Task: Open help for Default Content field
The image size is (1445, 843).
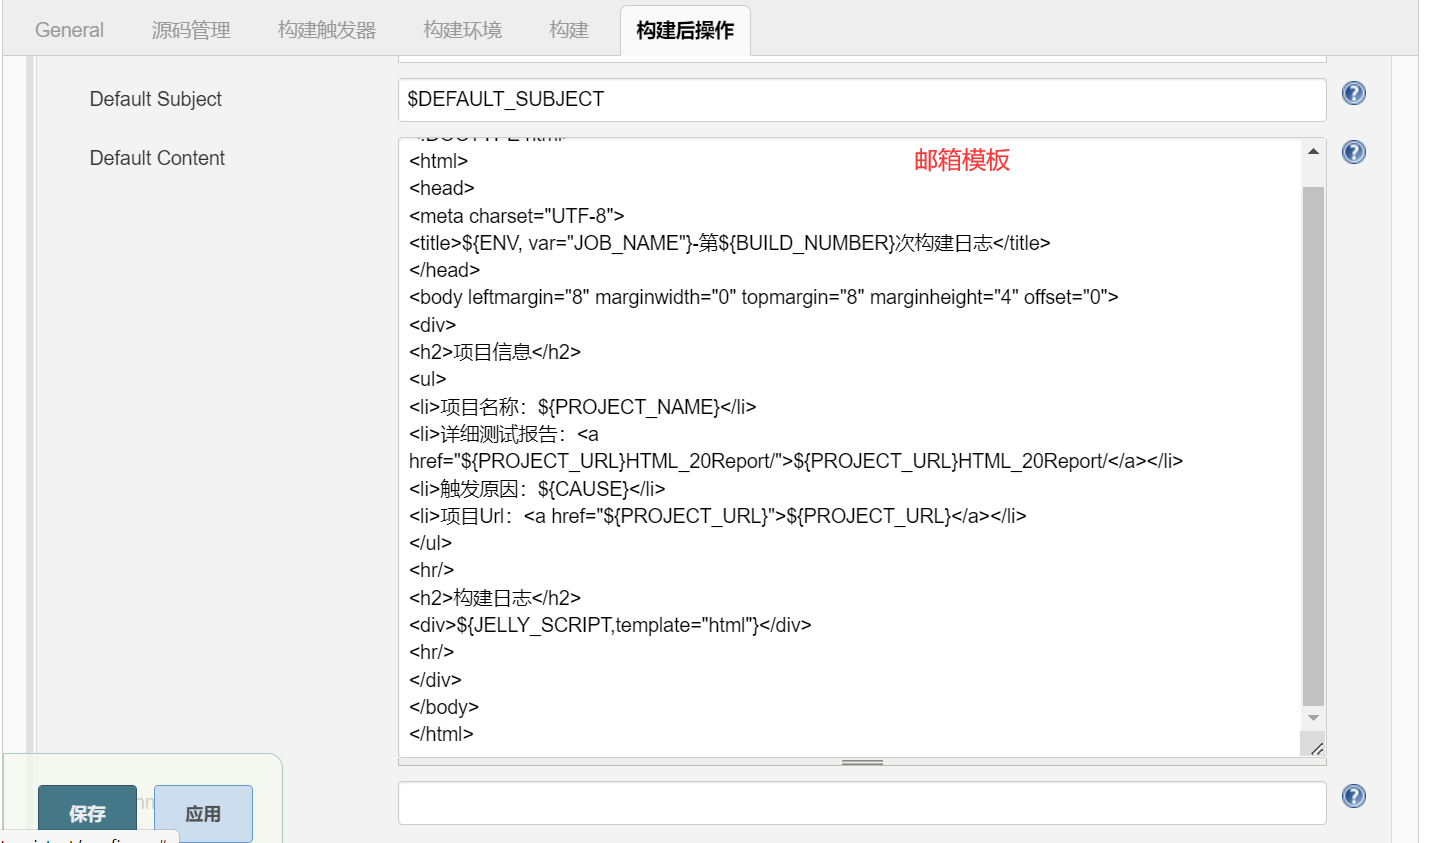Action: [1353, 152]
